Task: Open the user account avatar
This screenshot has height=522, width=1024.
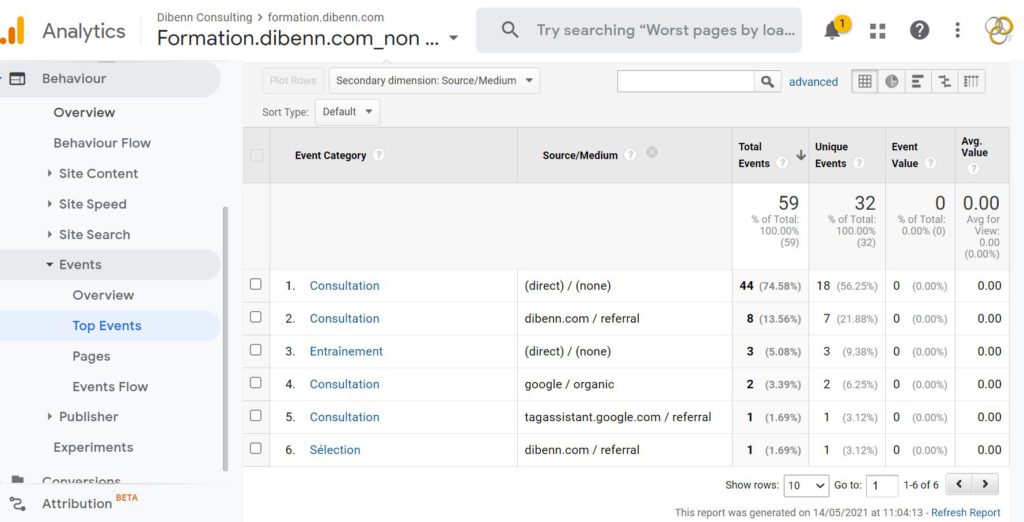Action: point(998,30)
